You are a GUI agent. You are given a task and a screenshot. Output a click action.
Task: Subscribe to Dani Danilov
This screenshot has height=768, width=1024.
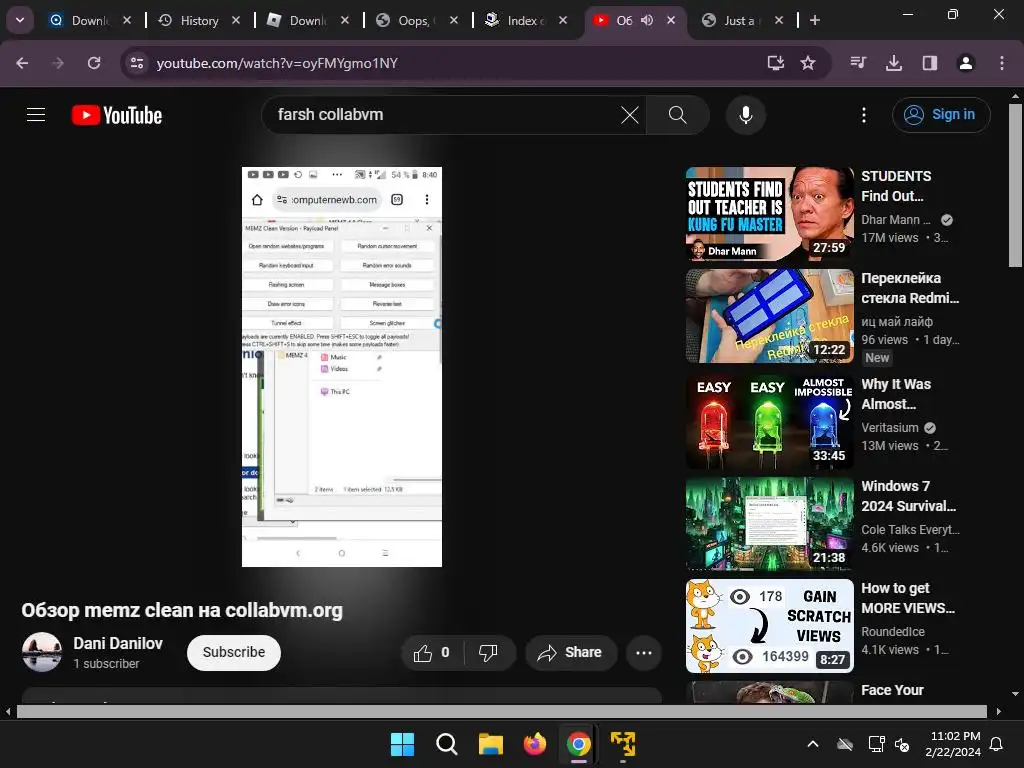tap(234, 652)
